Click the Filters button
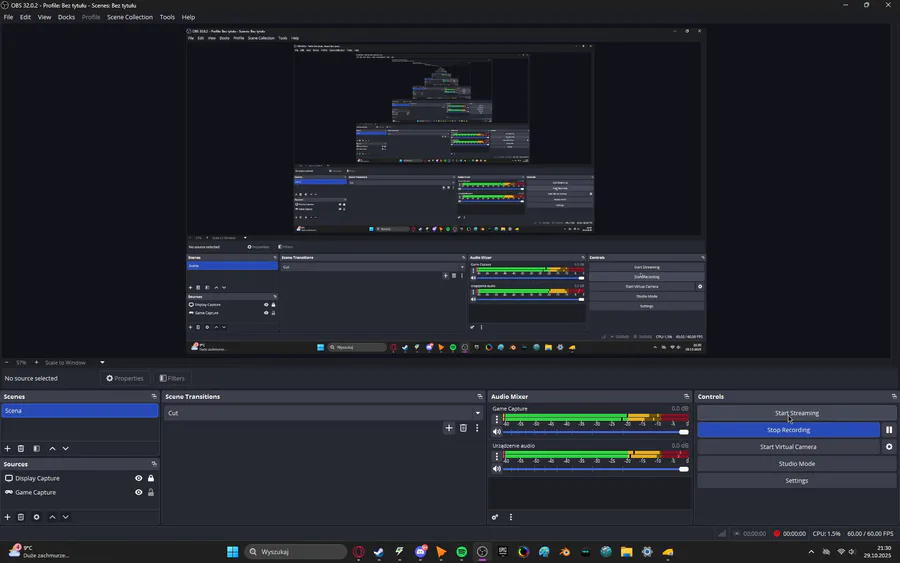Image resolution: width=900 pixels, height=563 pixels. (172, 378)
